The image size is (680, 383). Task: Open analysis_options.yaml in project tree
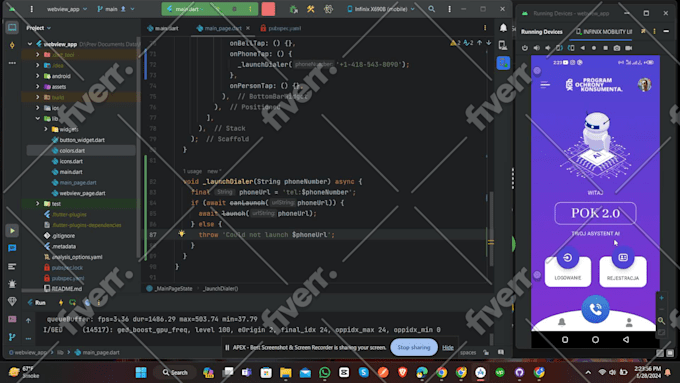tap(77, 257)
